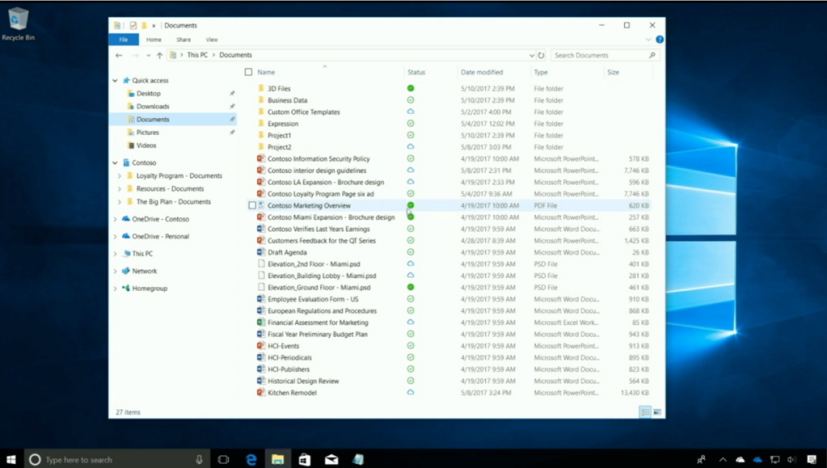Select Network in the navigation pane
This screenshot has height=468, width=827.
(145, 271)
